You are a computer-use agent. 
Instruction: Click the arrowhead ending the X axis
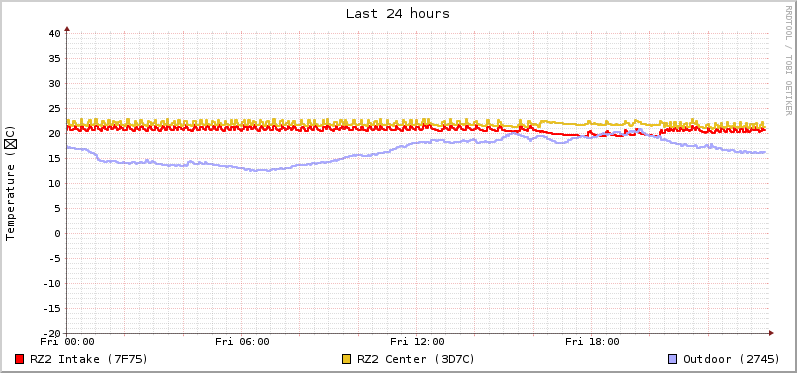point(771,333)
